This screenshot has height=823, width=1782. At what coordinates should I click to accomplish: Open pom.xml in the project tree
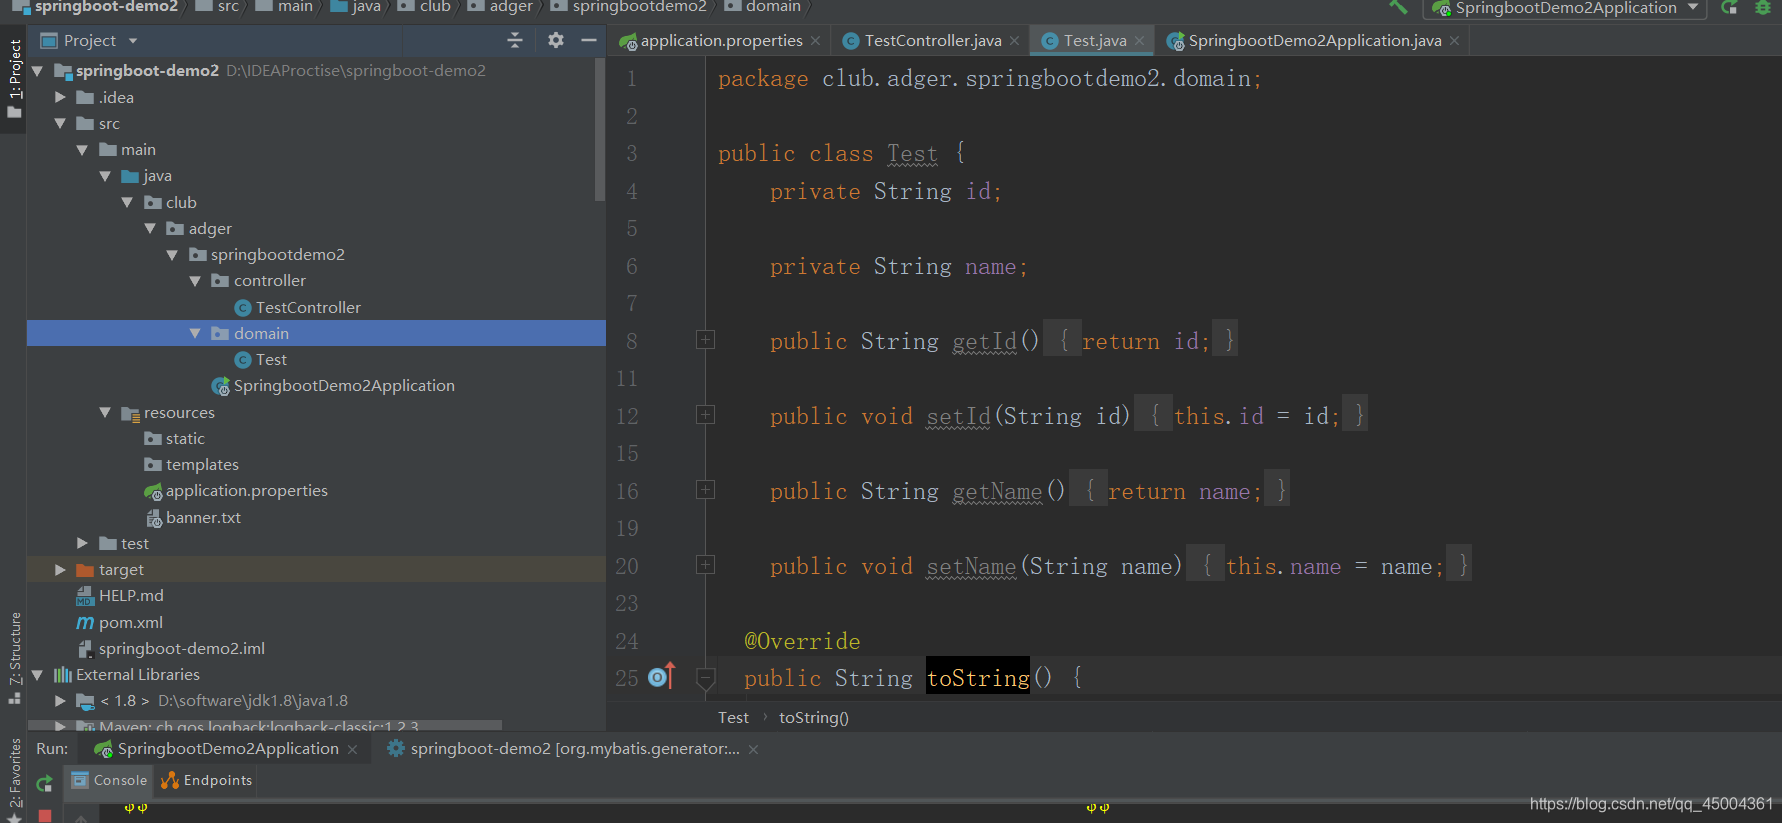coord(131,622)
